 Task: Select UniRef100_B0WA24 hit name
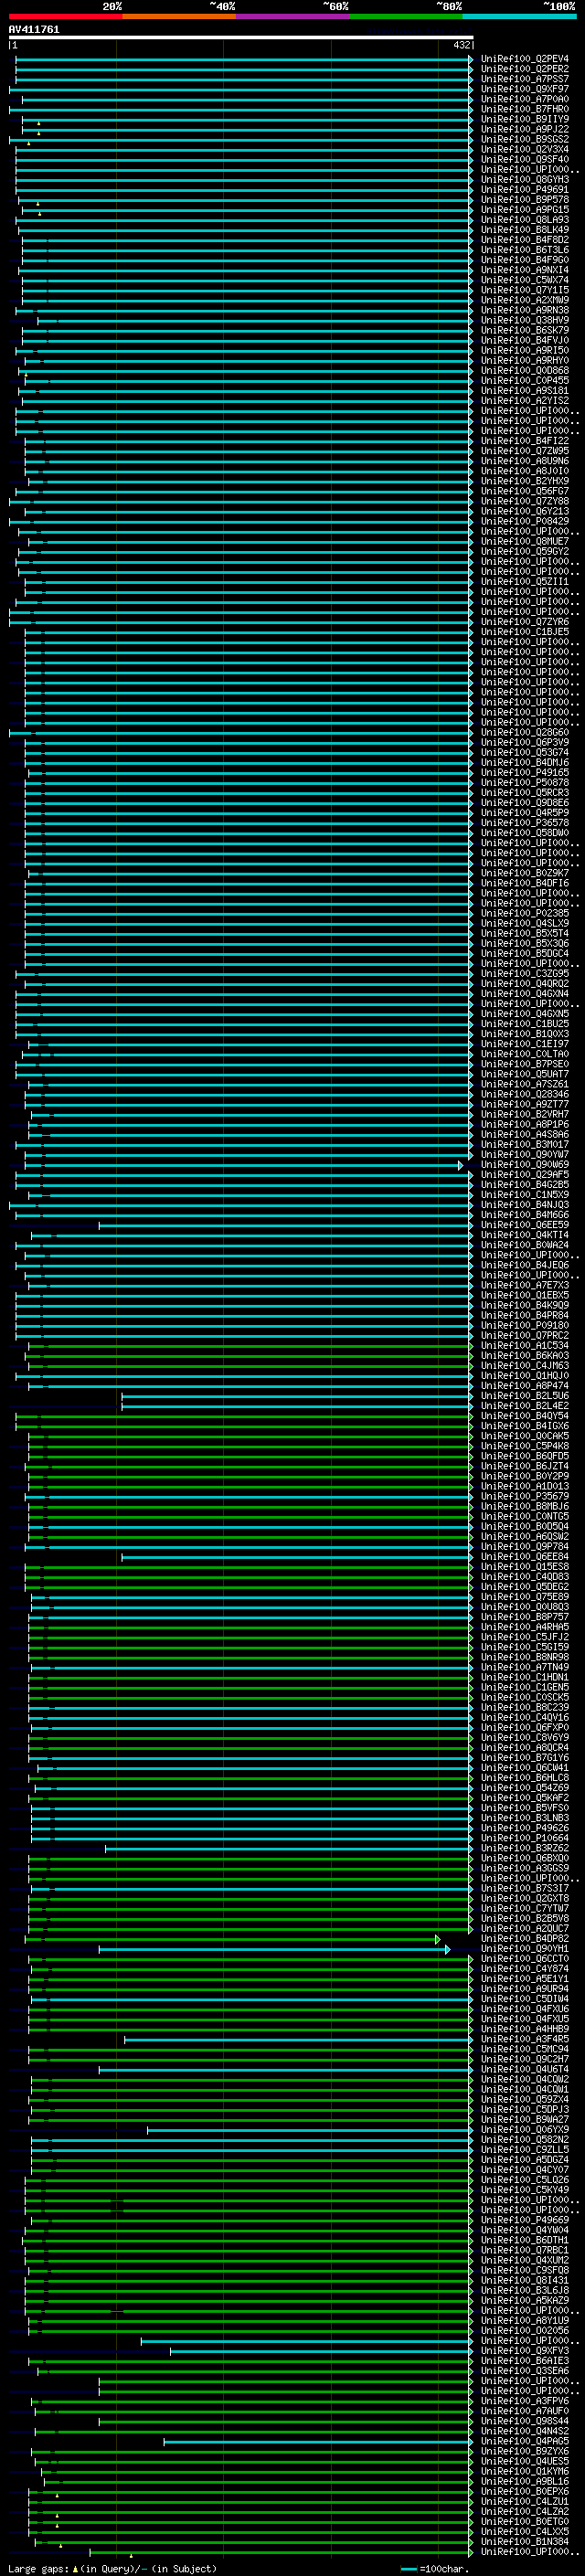pyautogui.click(x=524, y=1245)
